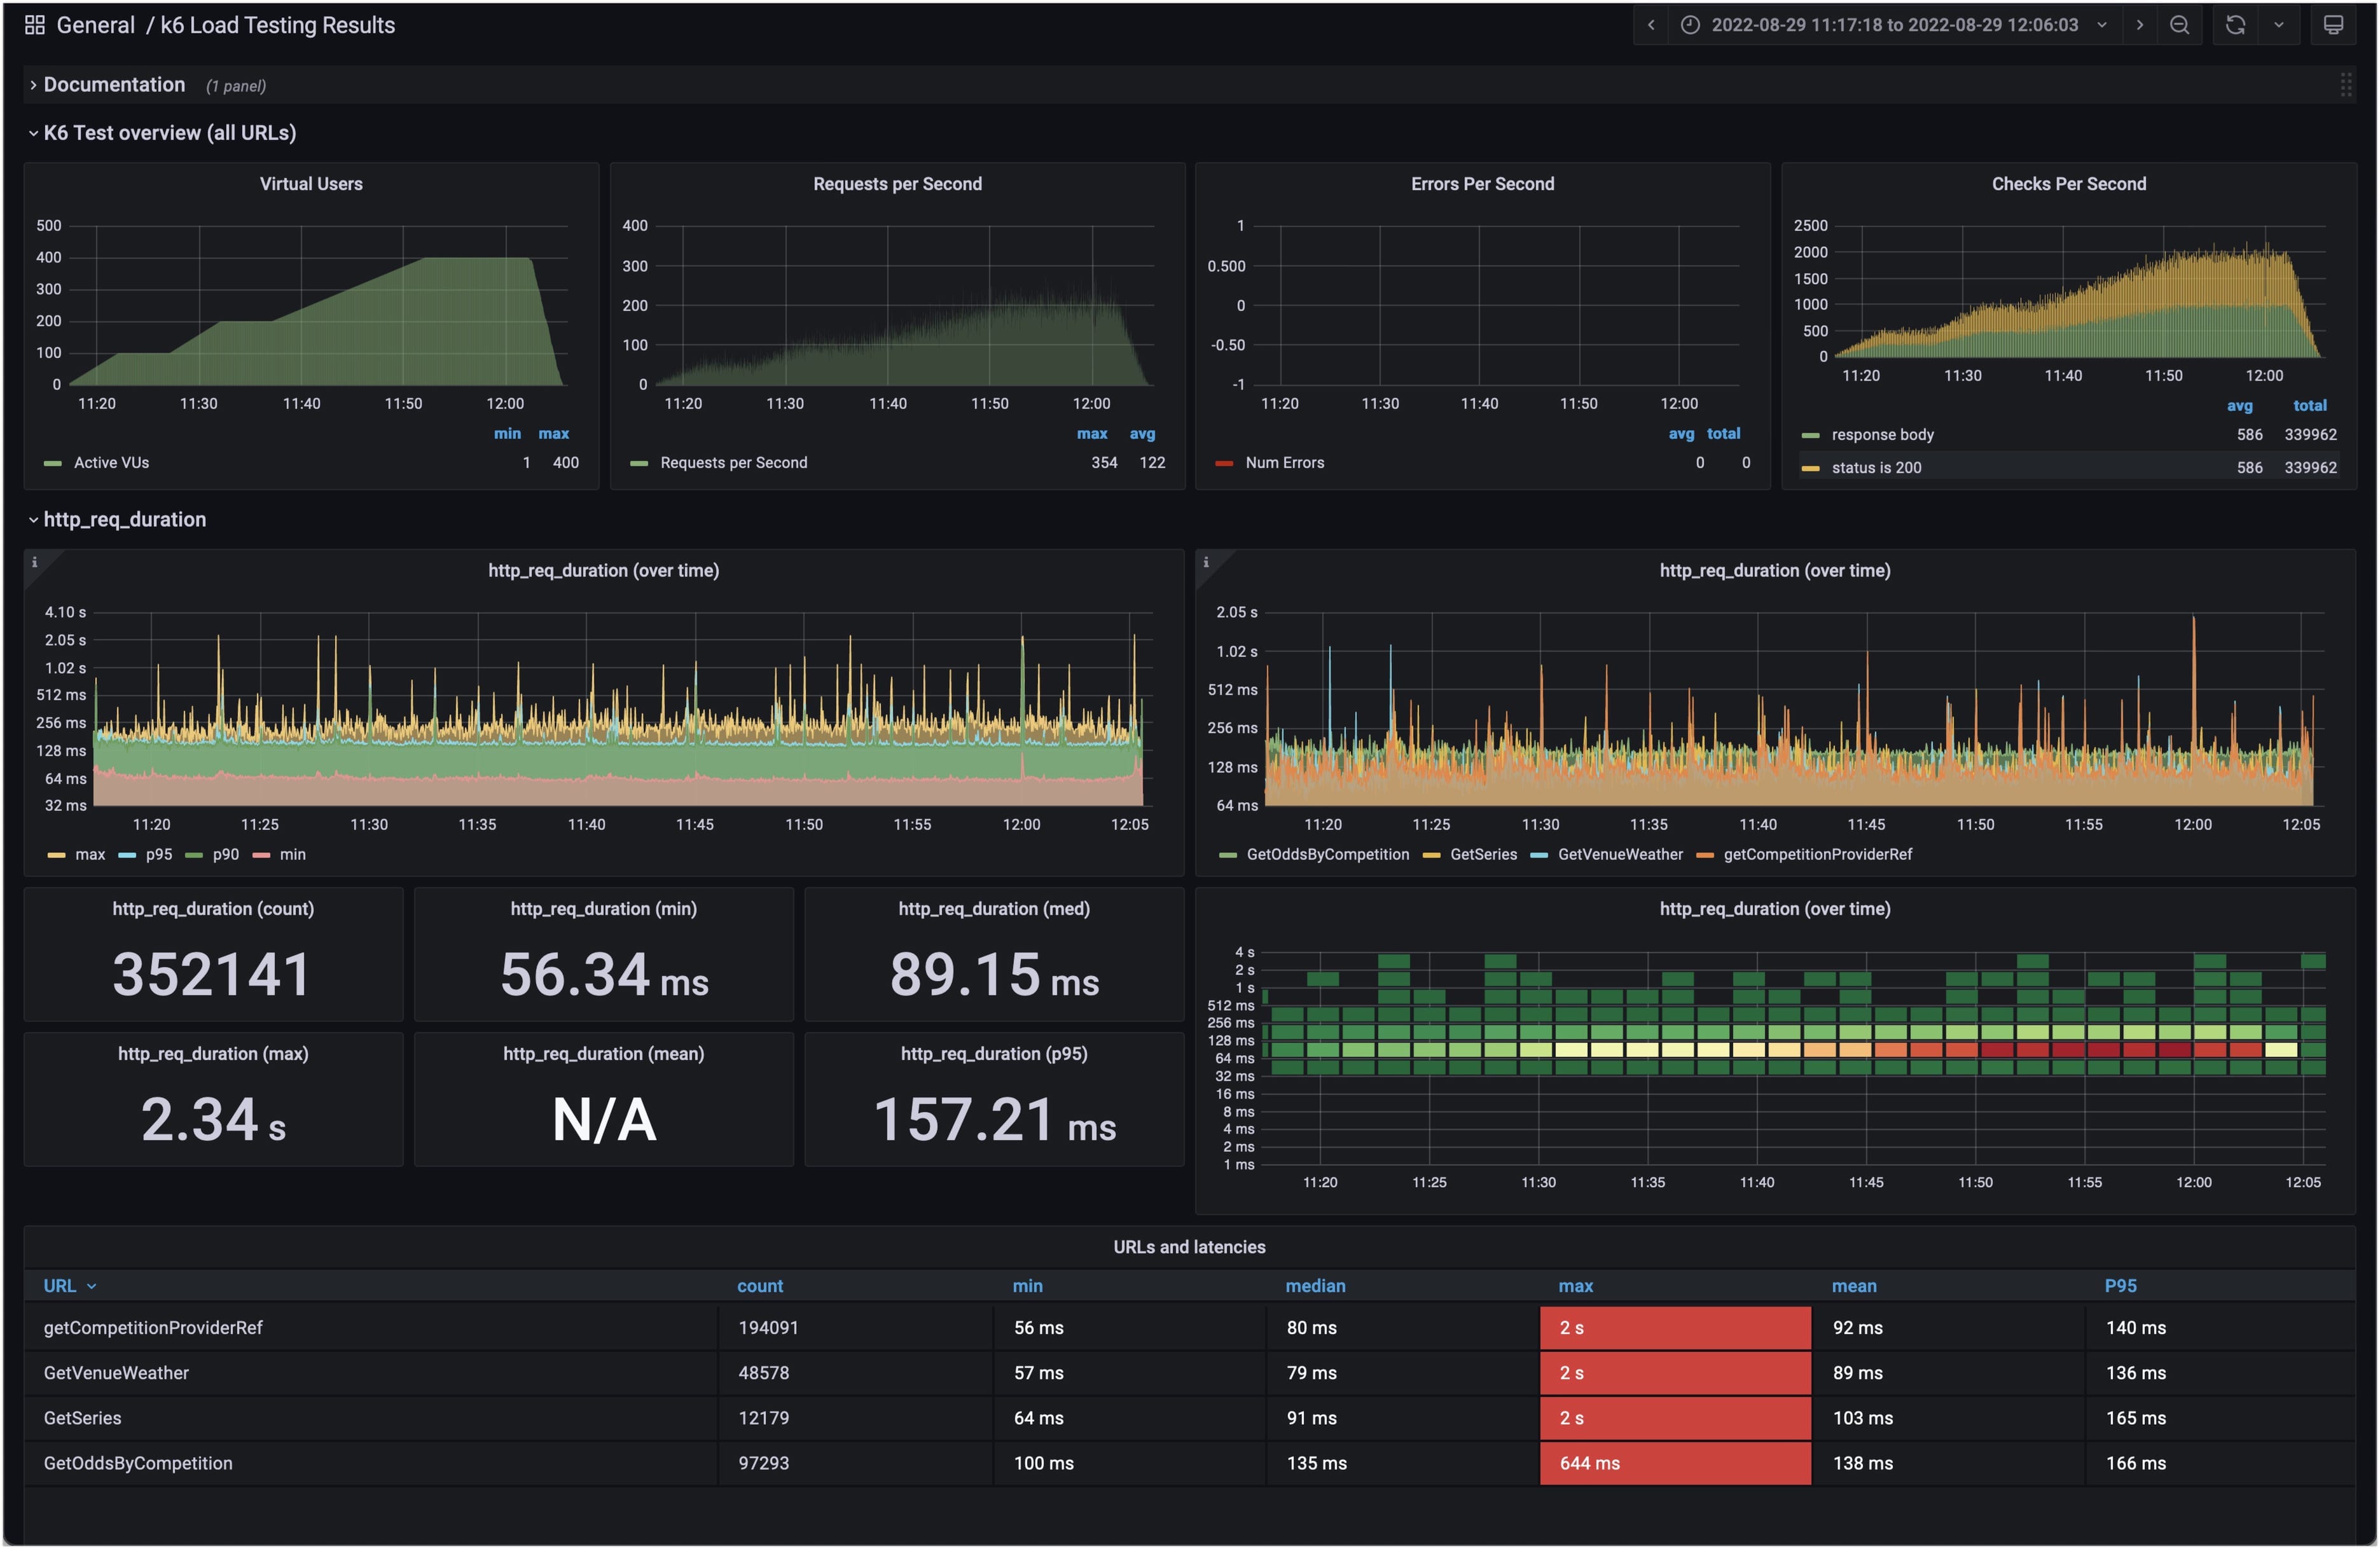This screenshot has width=2380, height=1549.
Task: Shift time range forward
Action: [x=2139, y=25]
